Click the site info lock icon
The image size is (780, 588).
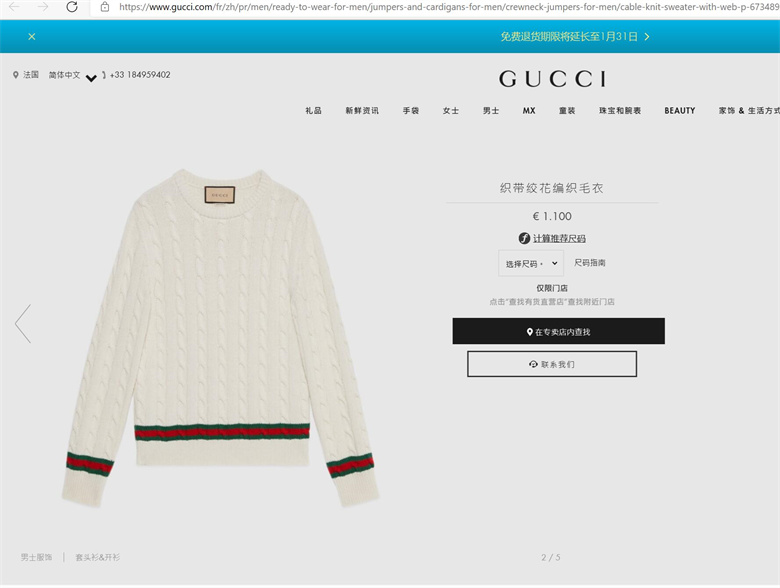click(104, 7)
